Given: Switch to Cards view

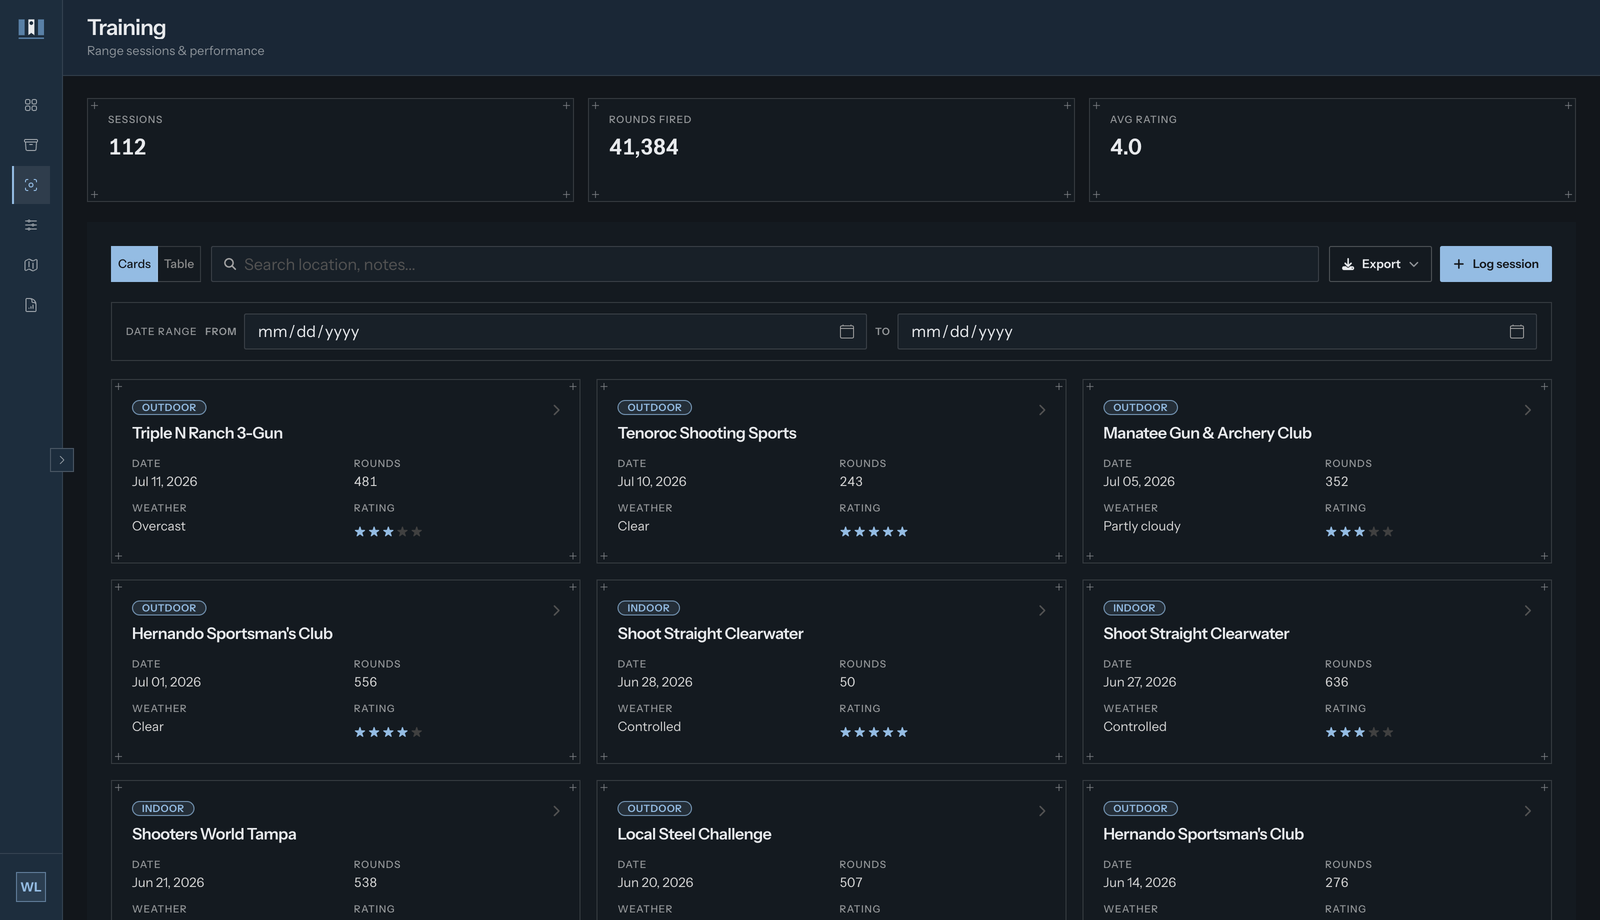Looking at the screenshot, I should (134, 264).
